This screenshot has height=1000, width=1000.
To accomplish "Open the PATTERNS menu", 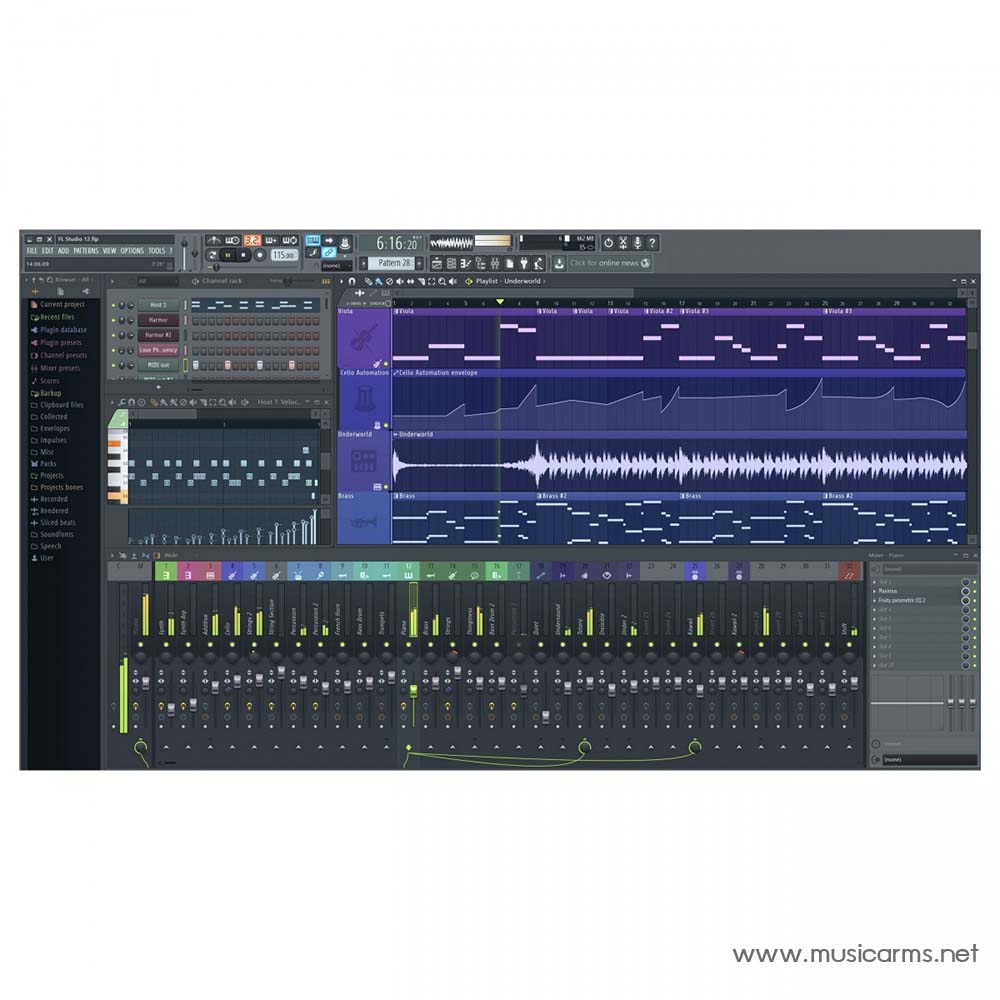I will [85, 251].
